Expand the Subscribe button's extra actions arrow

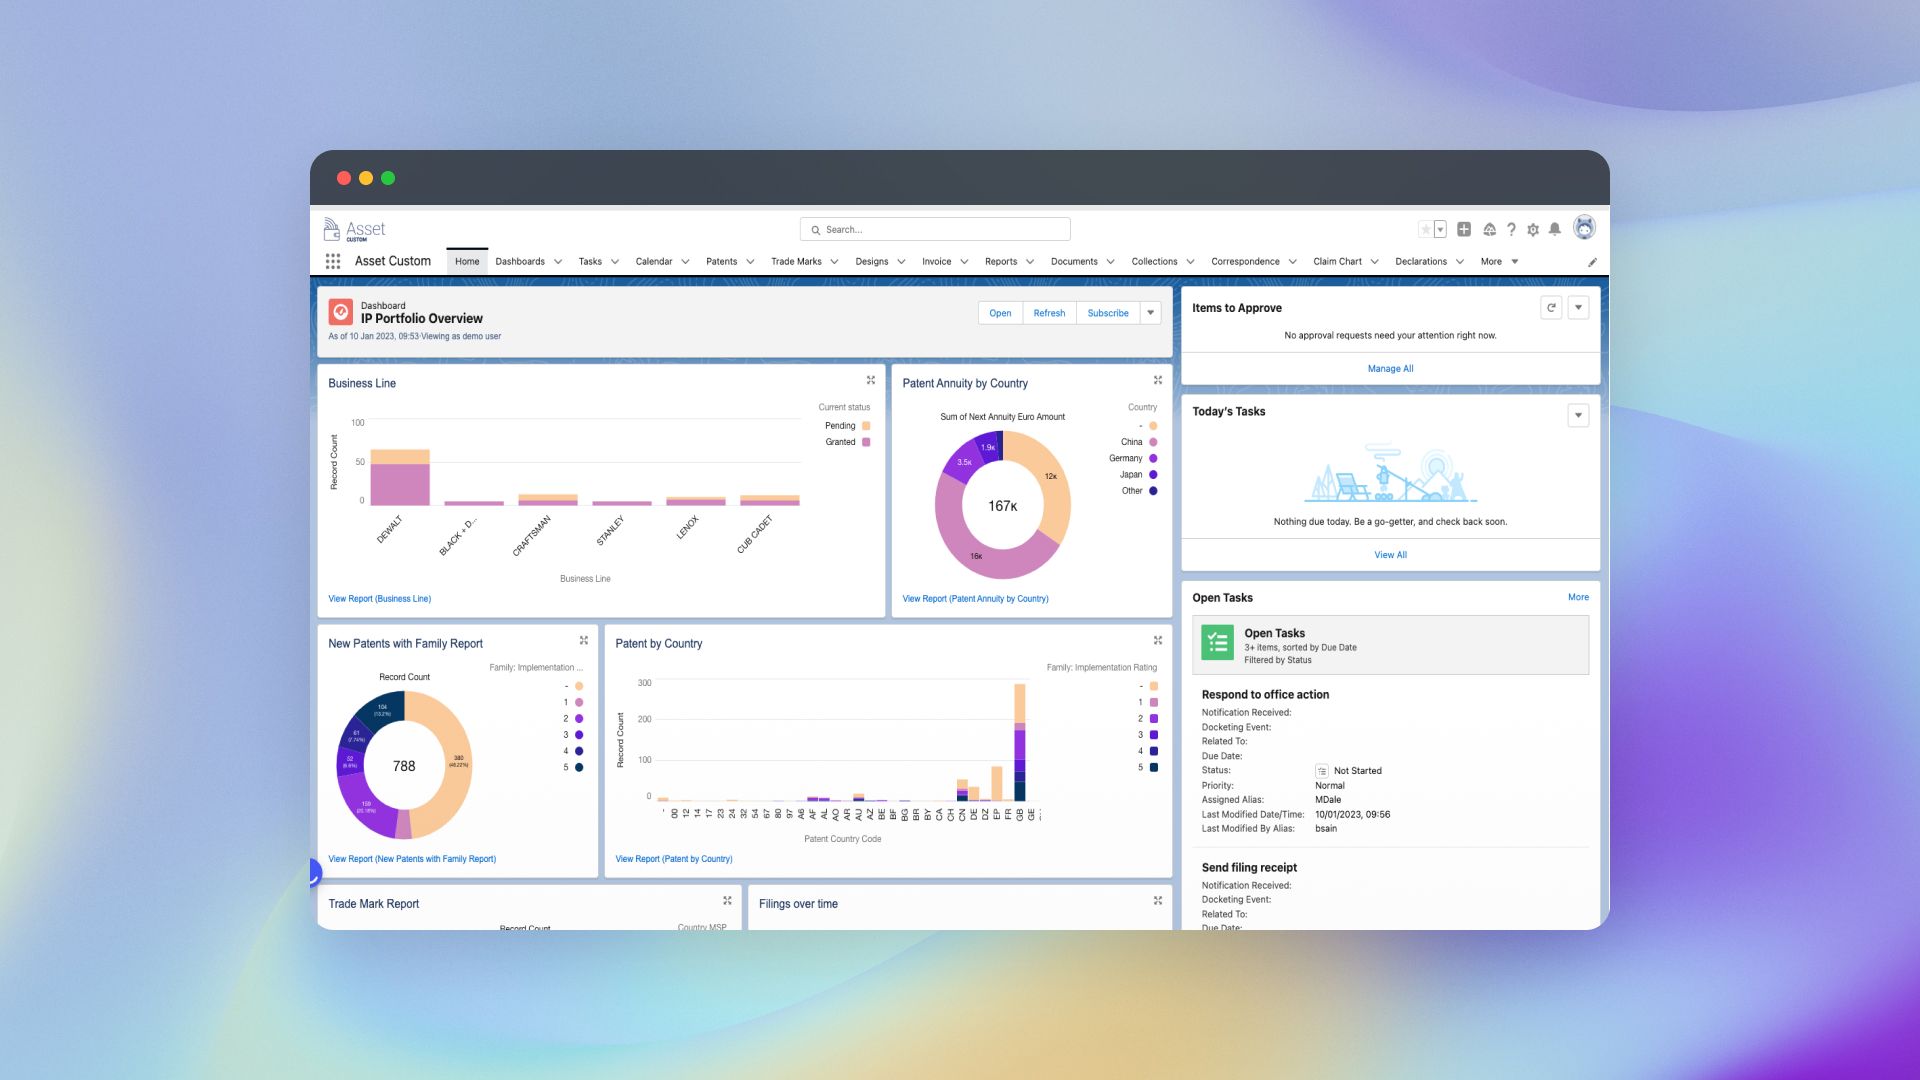coord(1151,312)
